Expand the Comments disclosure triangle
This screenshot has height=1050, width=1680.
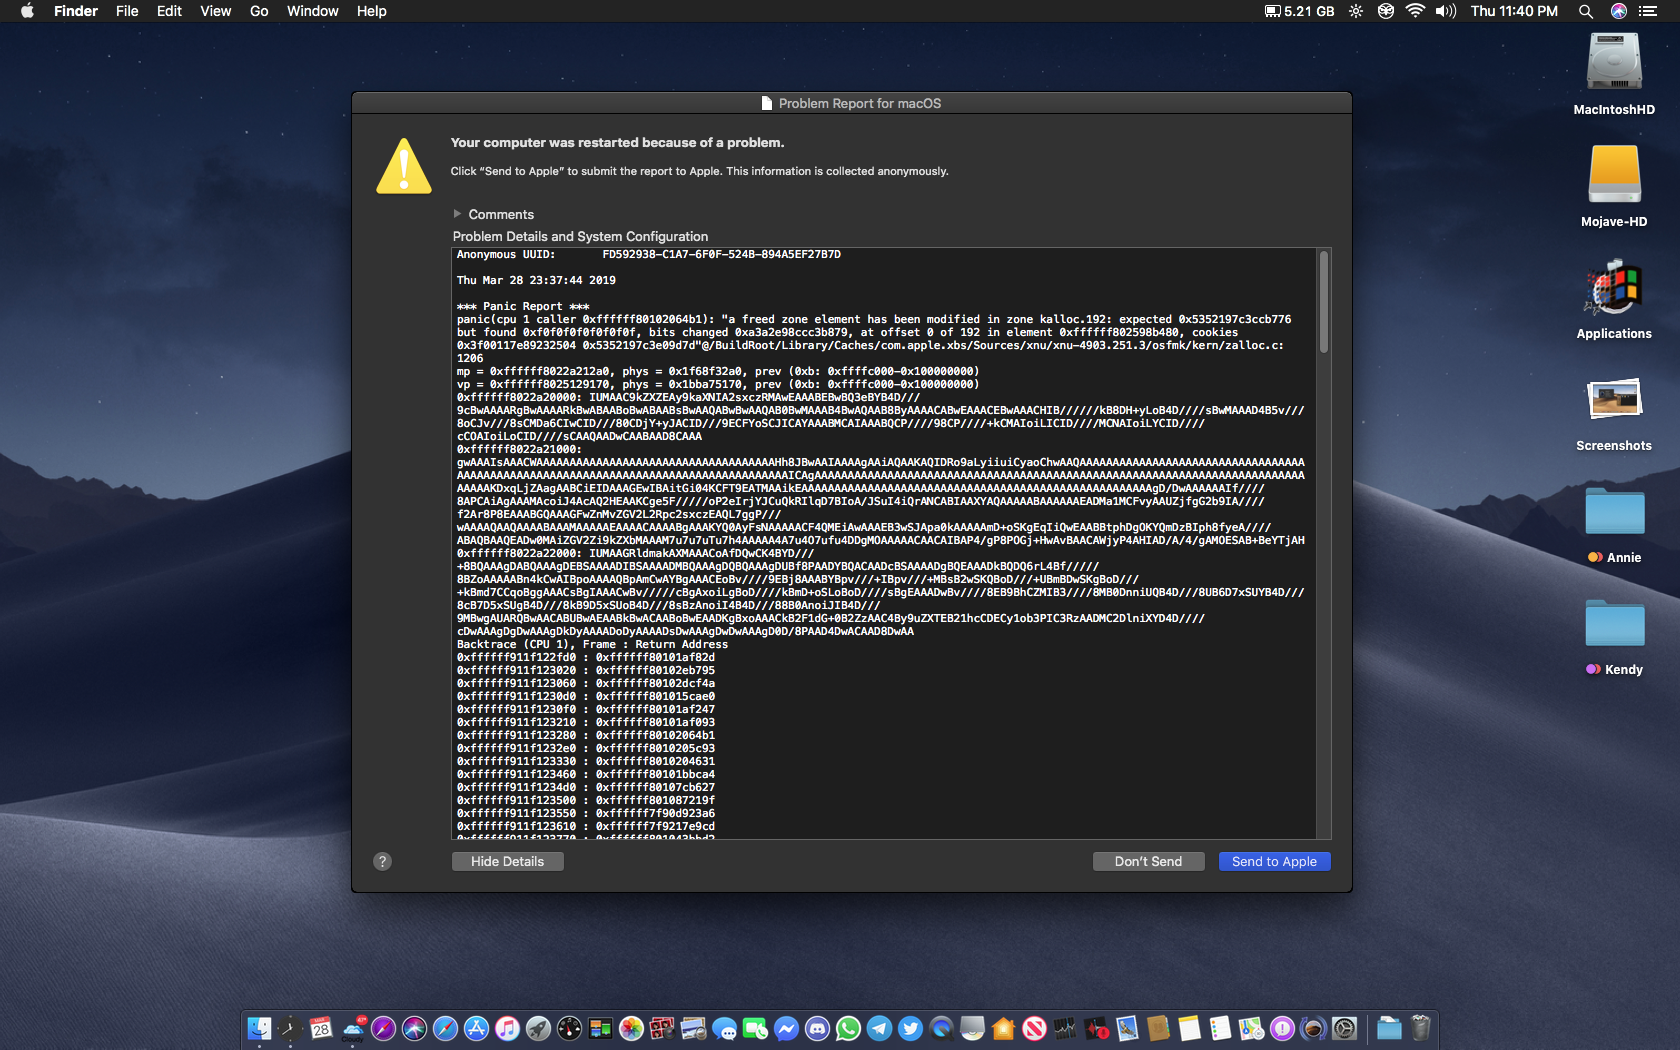click(x=457, y=214)
